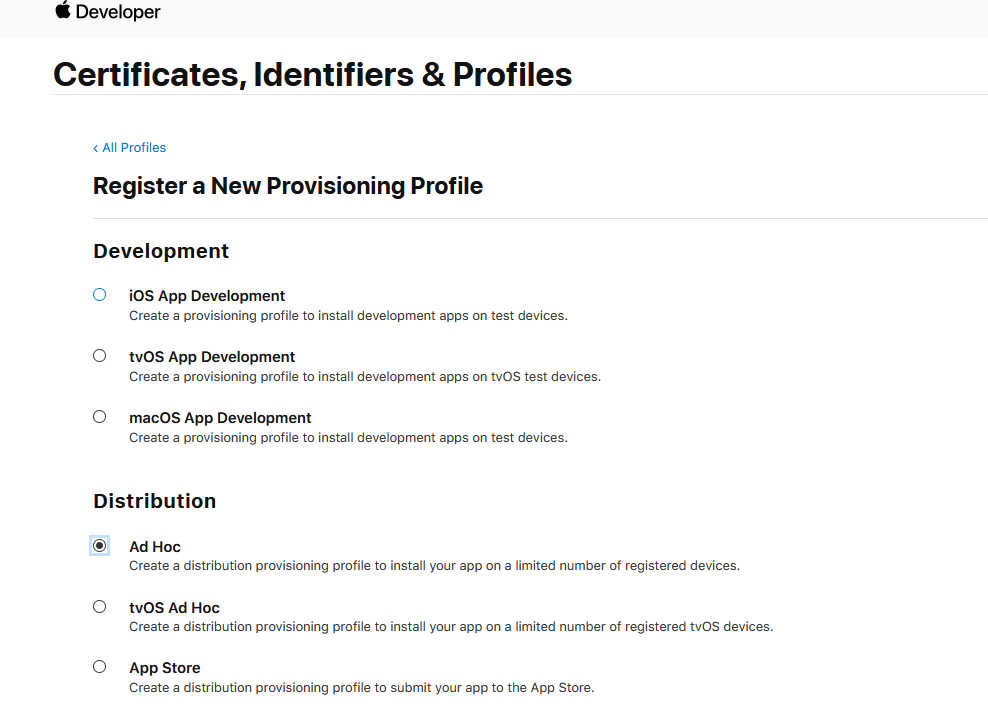
Task: Click the Apple logo icon
Action: [63, 11]
